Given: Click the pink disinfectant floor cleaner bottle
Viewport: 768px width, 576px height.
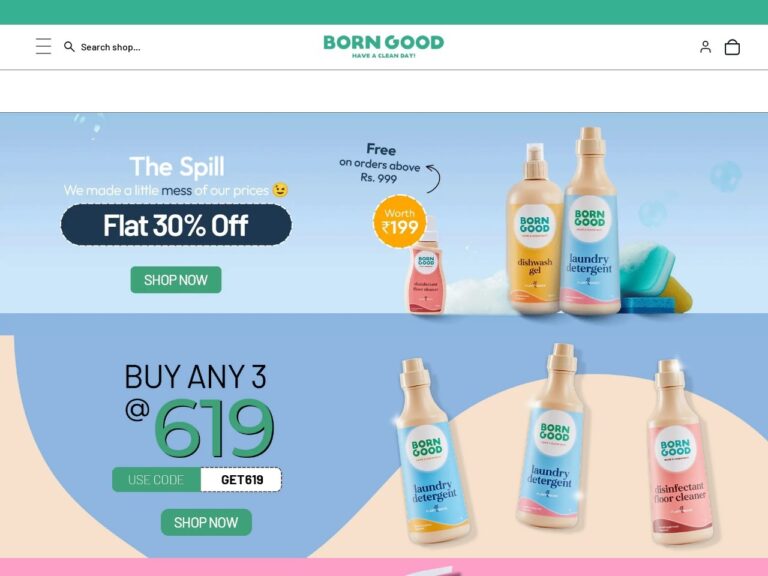Looking at the screenshot, I should point(678,452).
